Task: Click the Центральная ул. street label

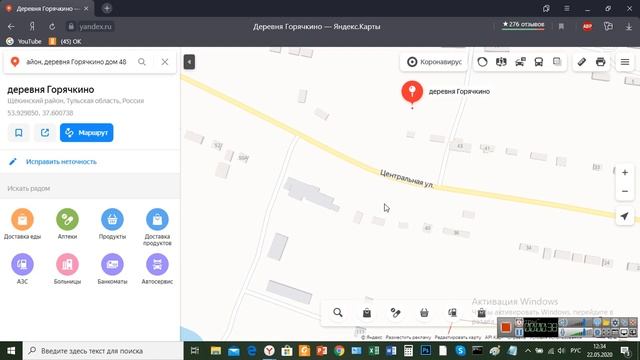Action: click(407, 179)
